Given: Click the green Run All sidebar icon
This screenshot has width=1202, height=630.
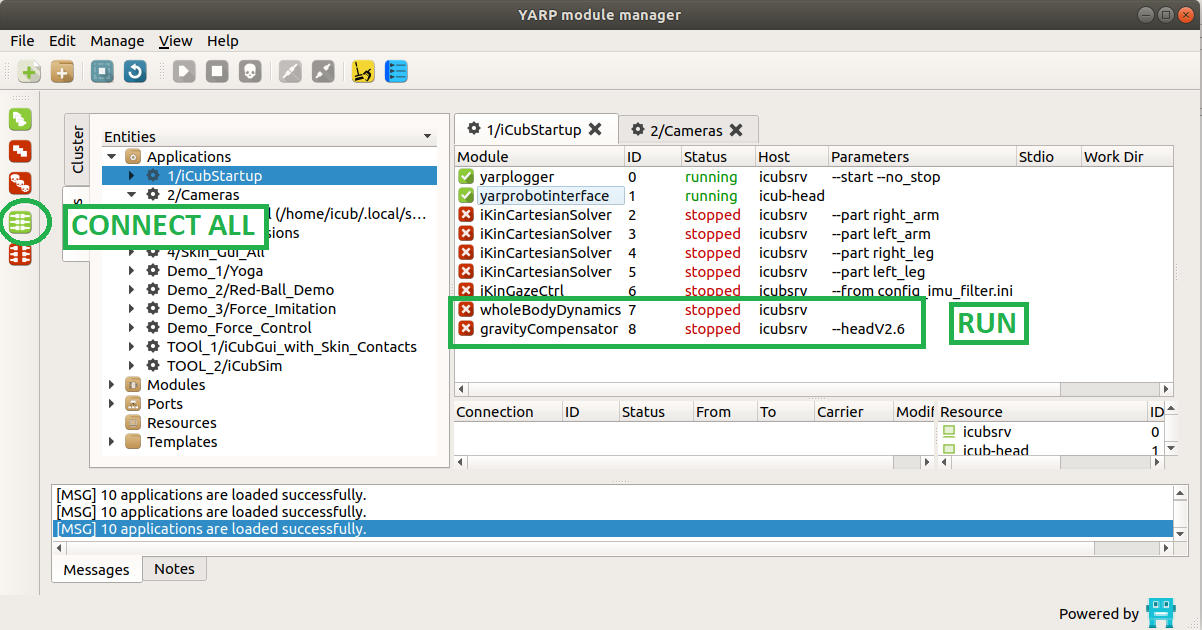Looking at the screenshot, I should tap(20, 120).
